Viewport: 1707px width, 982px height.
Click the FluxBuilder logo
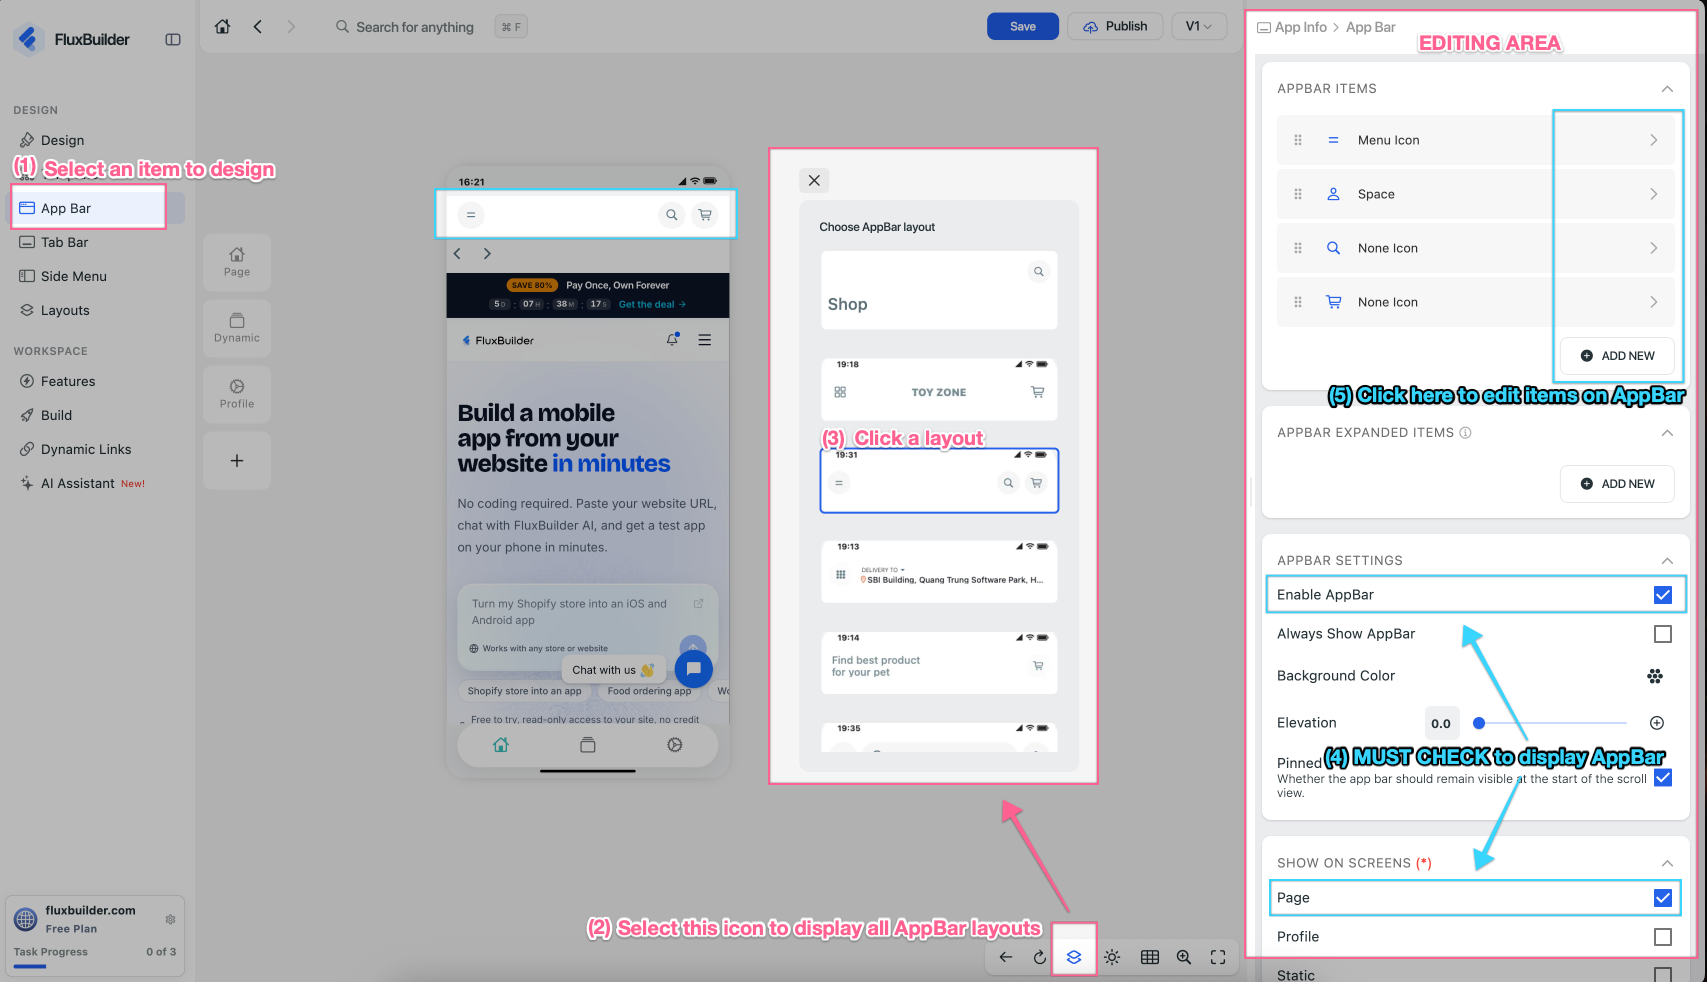point(28,39)
